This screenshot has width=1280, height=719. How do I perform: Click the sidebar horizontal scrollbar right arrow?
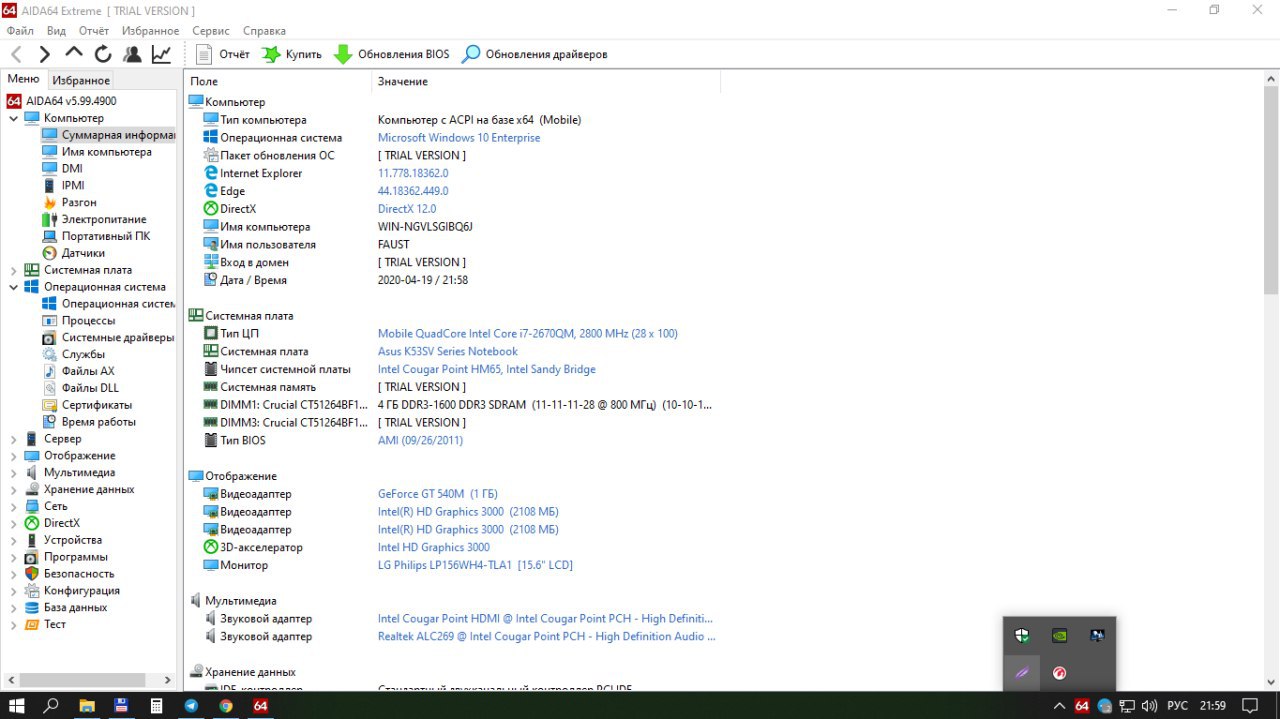[x=168, y=680]
